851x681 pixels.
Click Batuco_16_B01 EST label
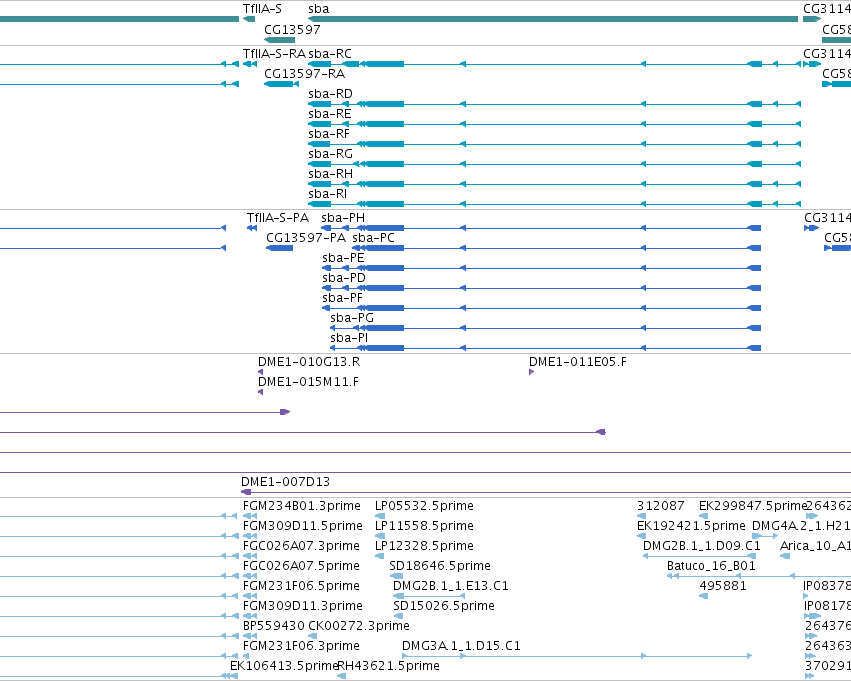click(x=711, y=567)
